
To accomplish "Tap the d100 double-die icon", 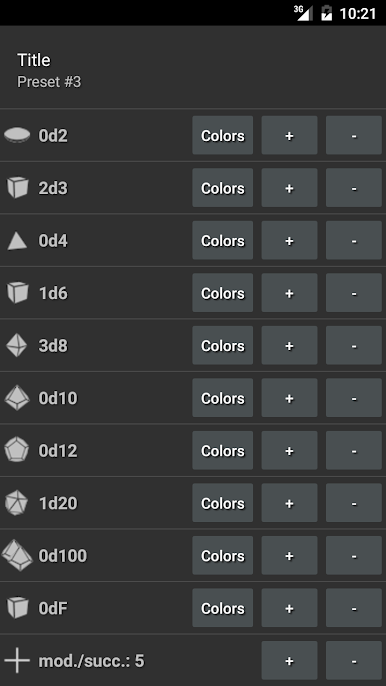I will coord(17,555).
